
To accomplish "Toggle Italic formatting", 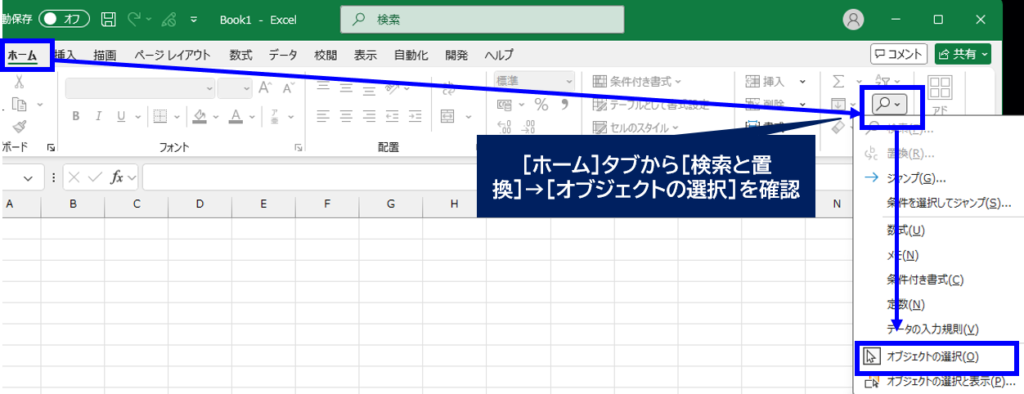I will click(x=99, y=116).
